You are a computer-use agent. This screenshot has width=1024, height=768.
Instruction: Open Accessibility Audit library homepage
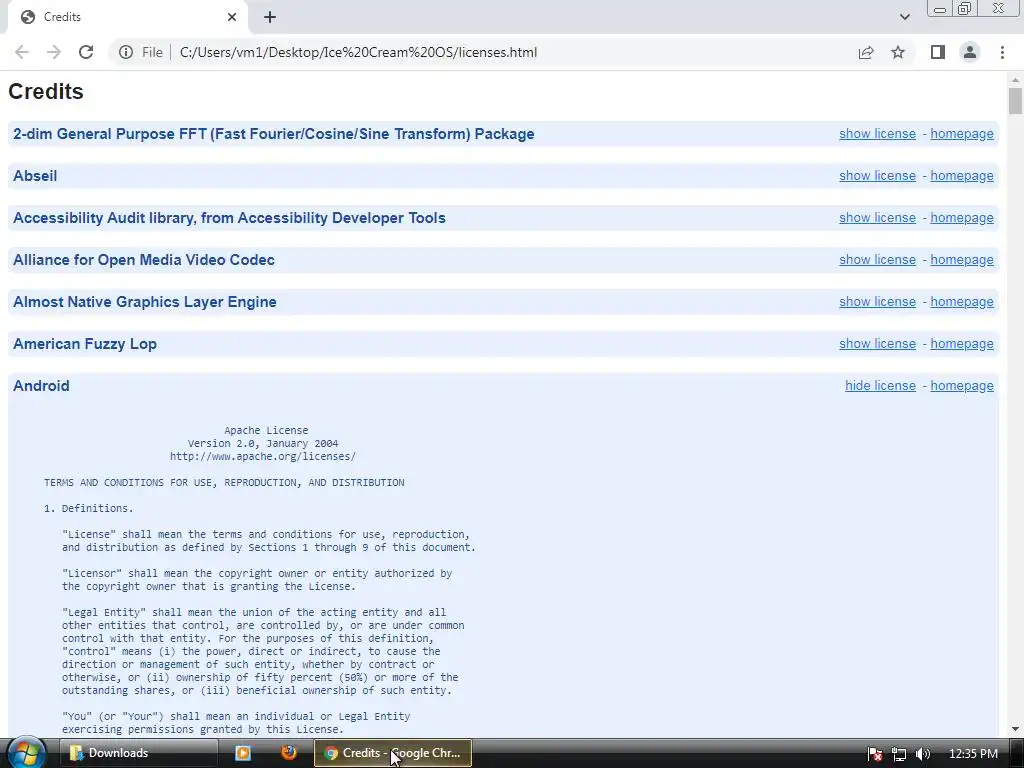click(962, 217)
